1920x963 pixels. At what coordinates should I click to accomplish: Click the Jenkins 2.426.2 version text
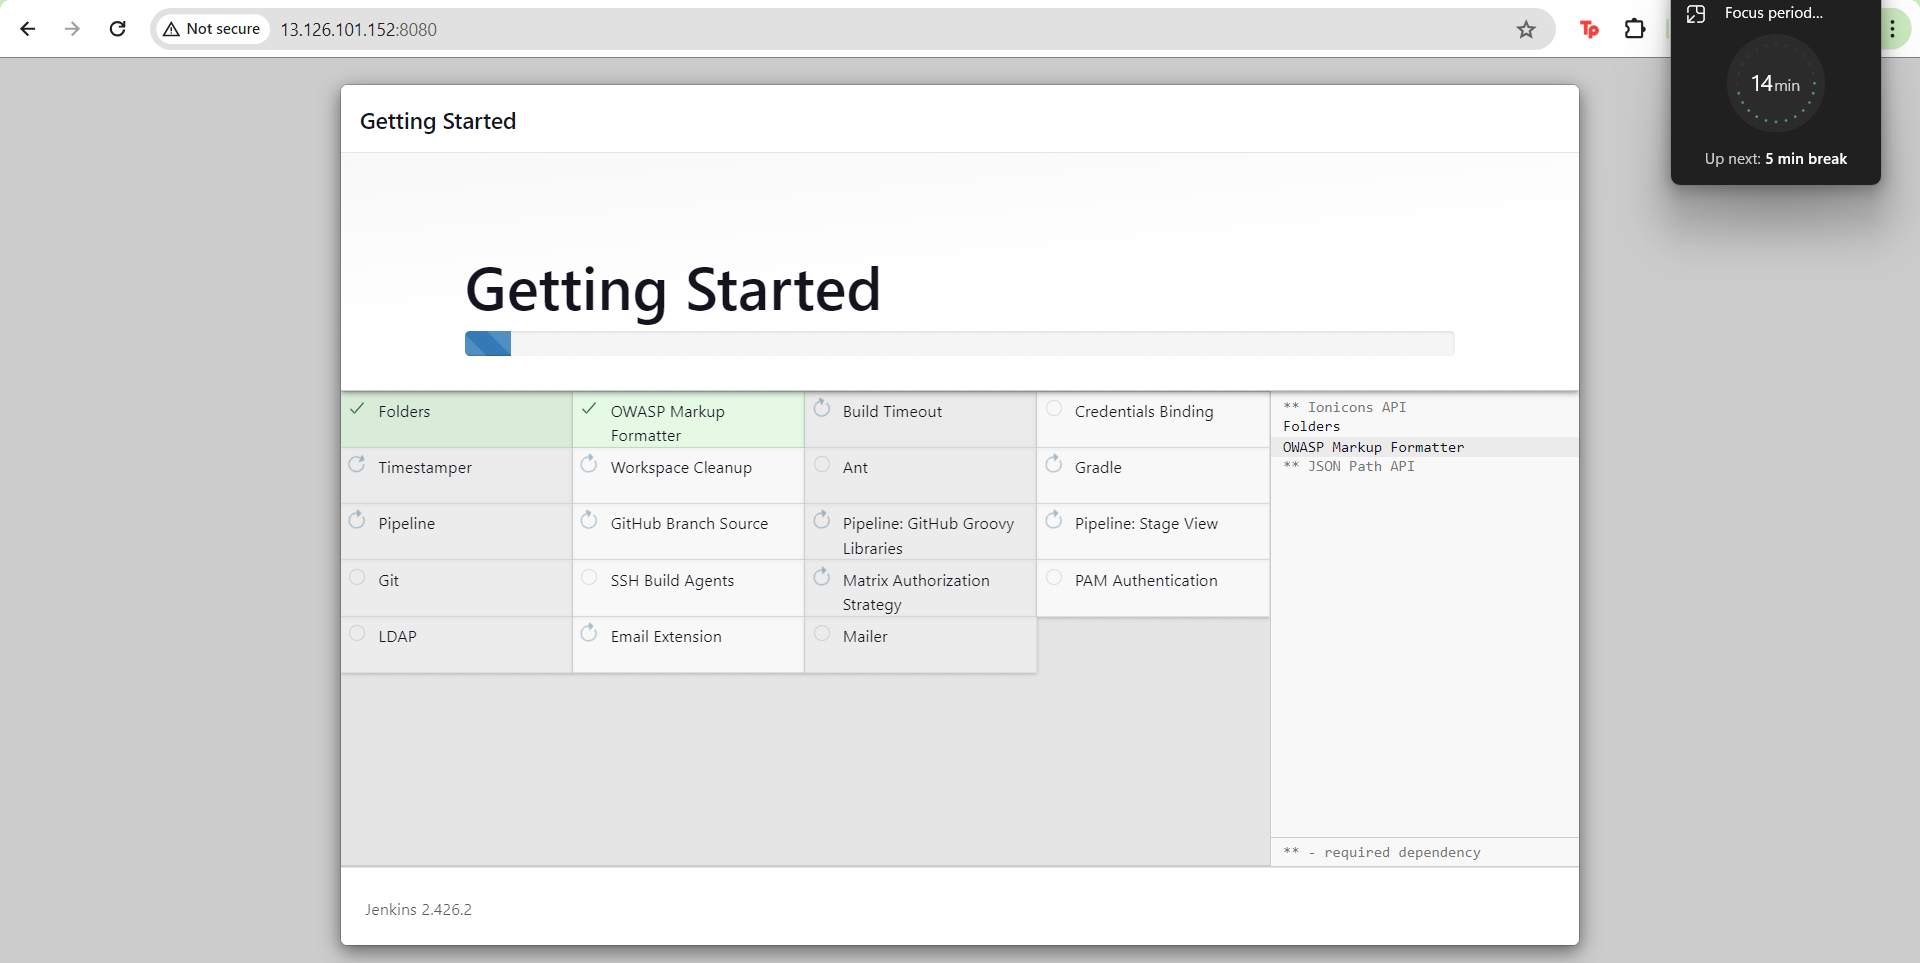[418, 909]
